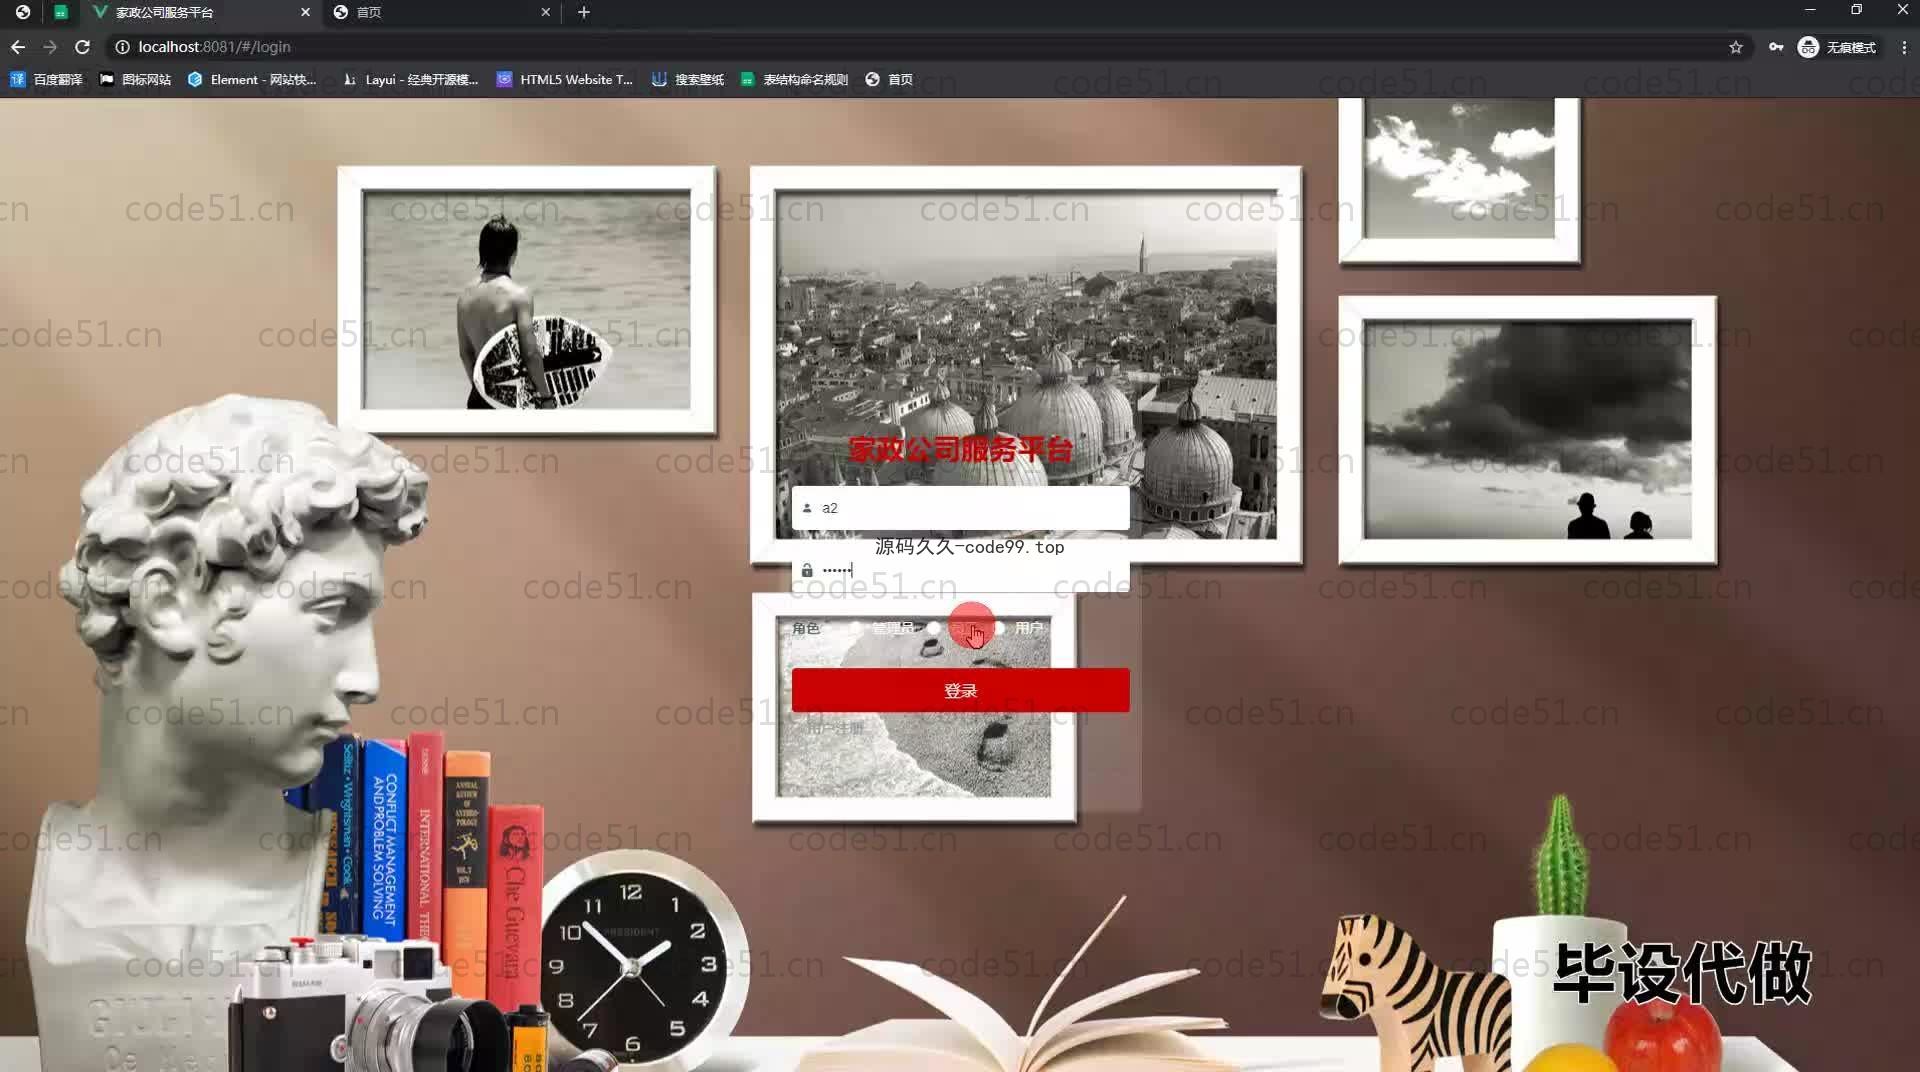Open a new browser tab

pyautogui.click(x=584, y=12)
